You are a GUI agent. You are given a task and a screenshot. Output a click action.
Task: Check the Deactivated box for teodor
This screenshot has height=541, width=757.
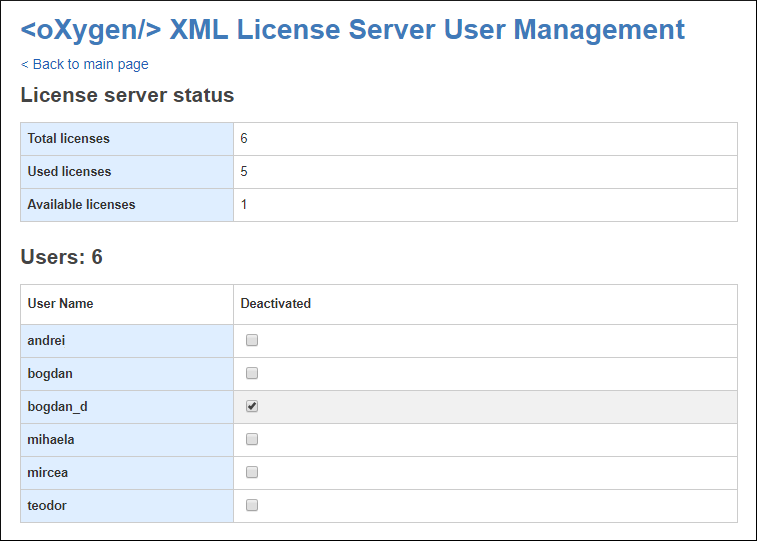[252, 505]
